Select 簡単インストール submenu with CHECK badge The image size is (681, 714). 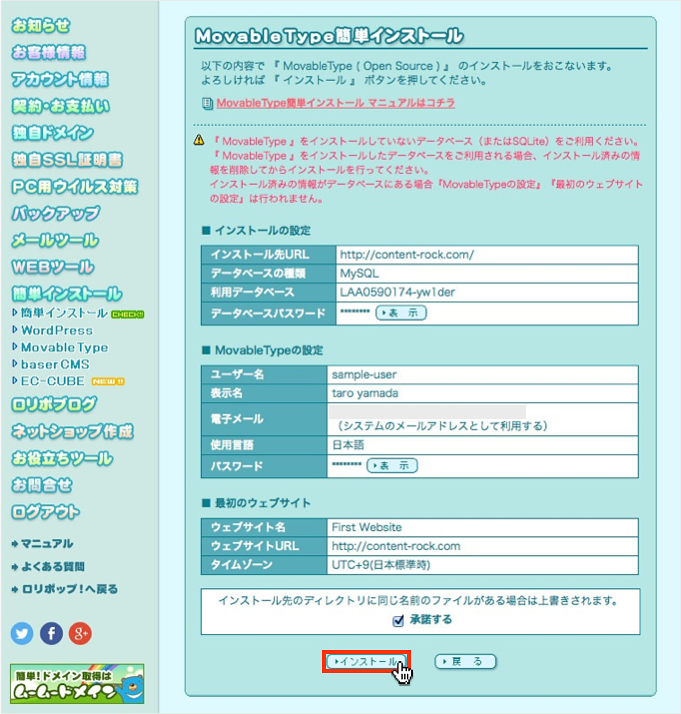coord(64,313)
